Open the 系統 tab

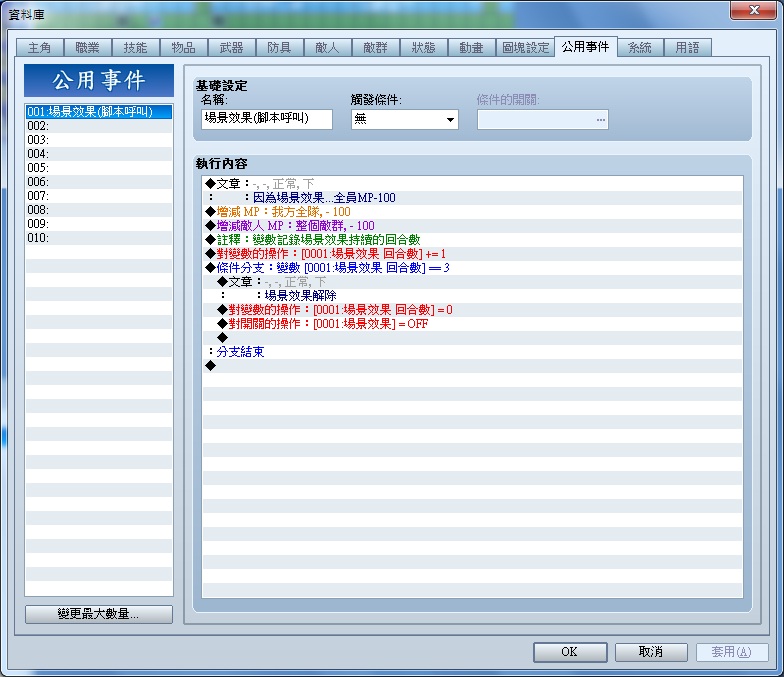pyautogui.click(x=640, y=48)
